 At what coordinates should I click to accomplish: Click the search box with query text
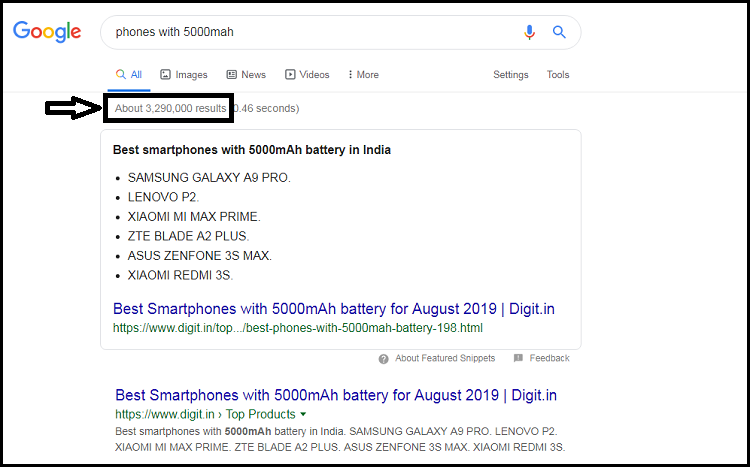pos(310,32)
